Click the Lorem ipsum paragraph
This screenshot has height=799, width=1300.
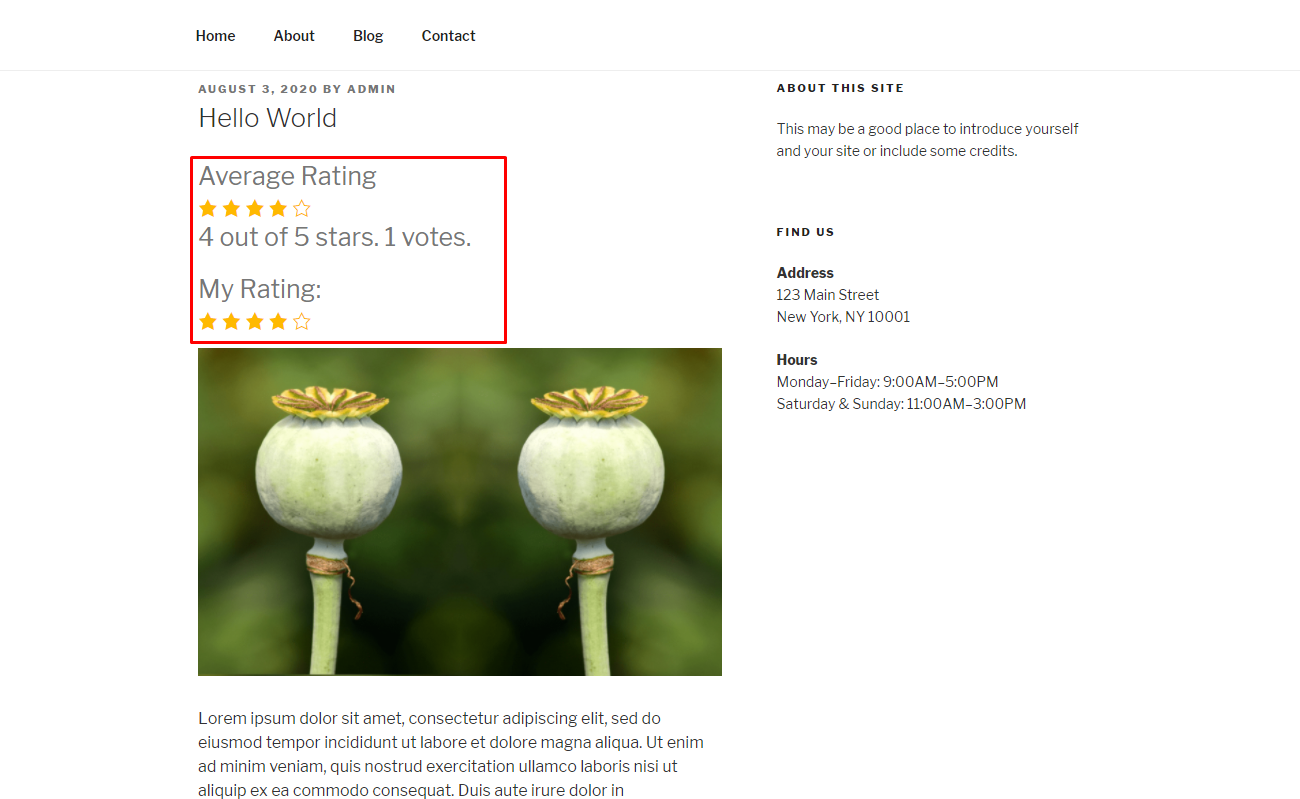[x=451, y=754]
